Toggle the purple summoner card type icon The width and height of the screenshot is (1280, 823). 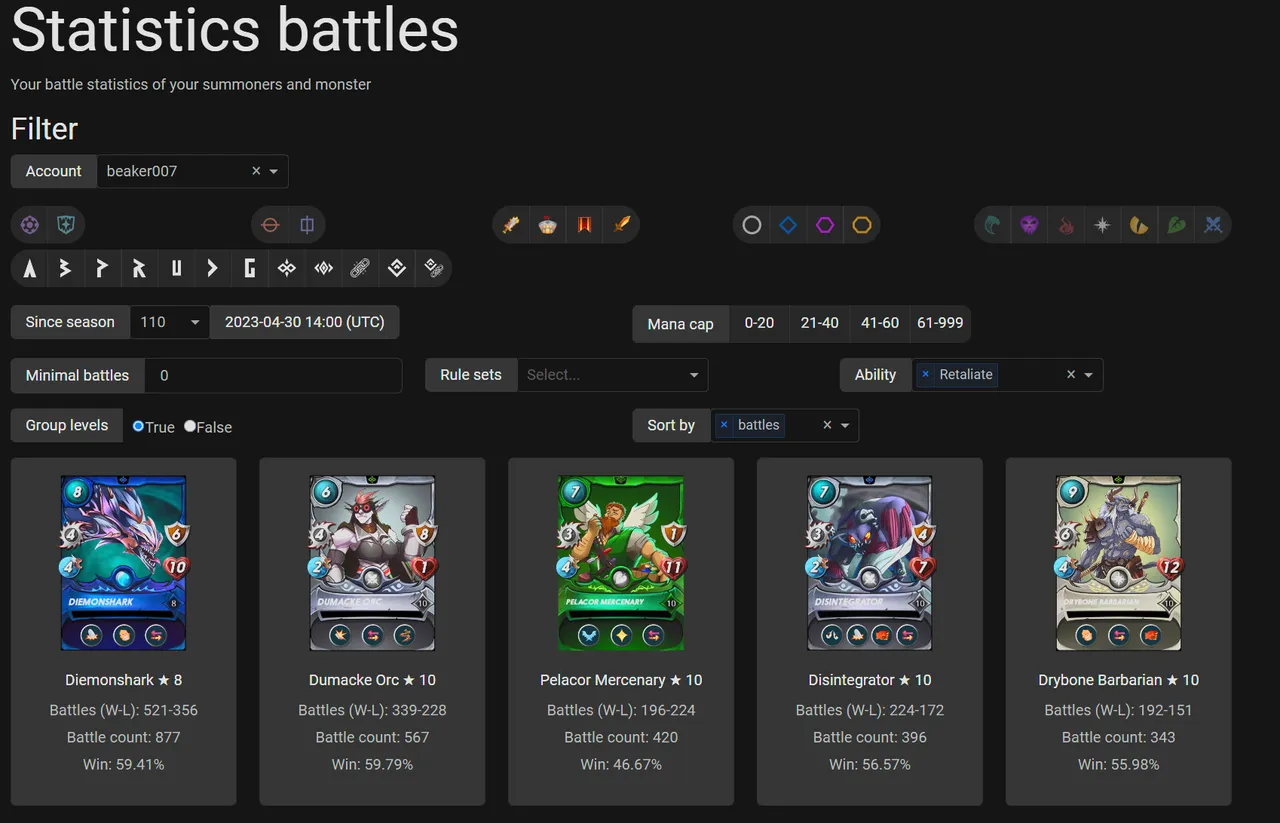click(x=30, y=225)
